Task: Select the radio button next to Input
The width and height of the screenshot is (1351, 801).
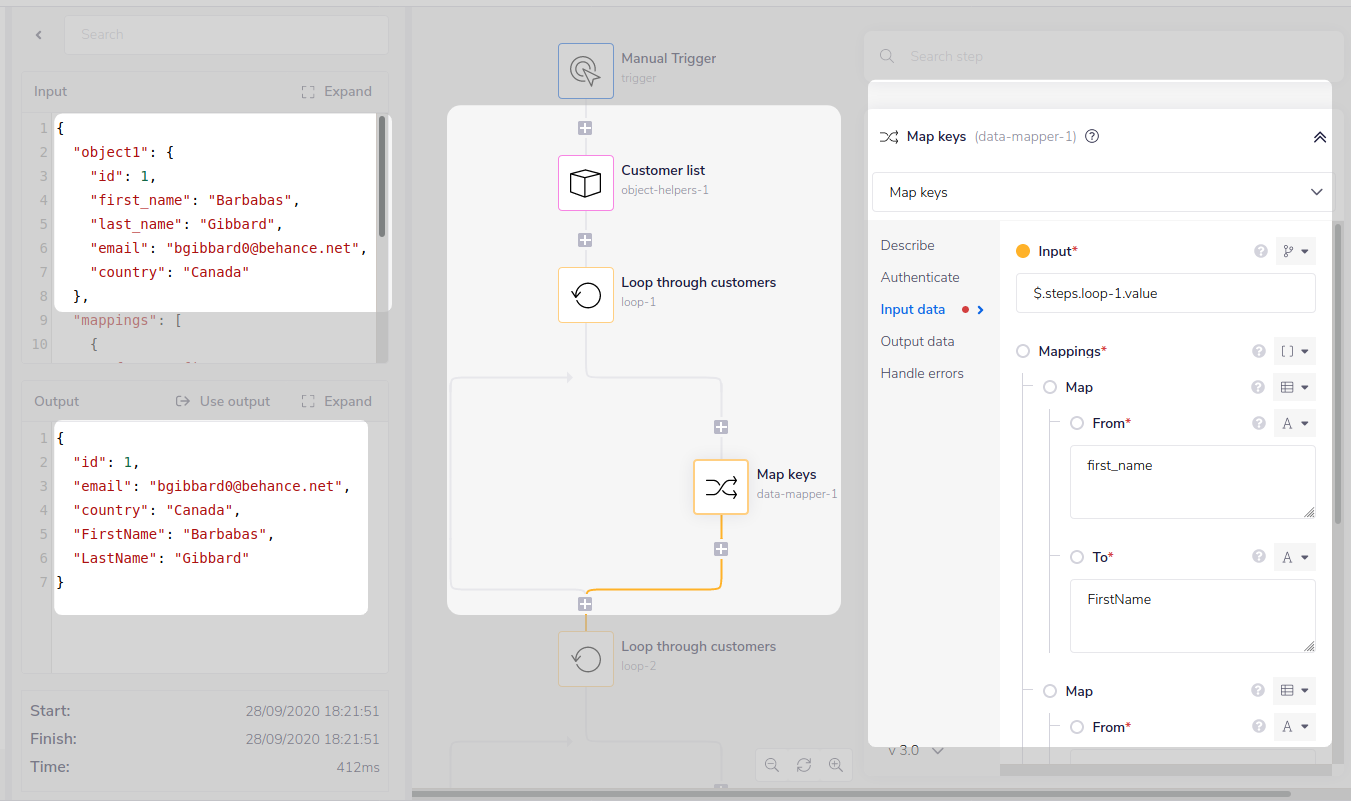Action: [1022, 251]
